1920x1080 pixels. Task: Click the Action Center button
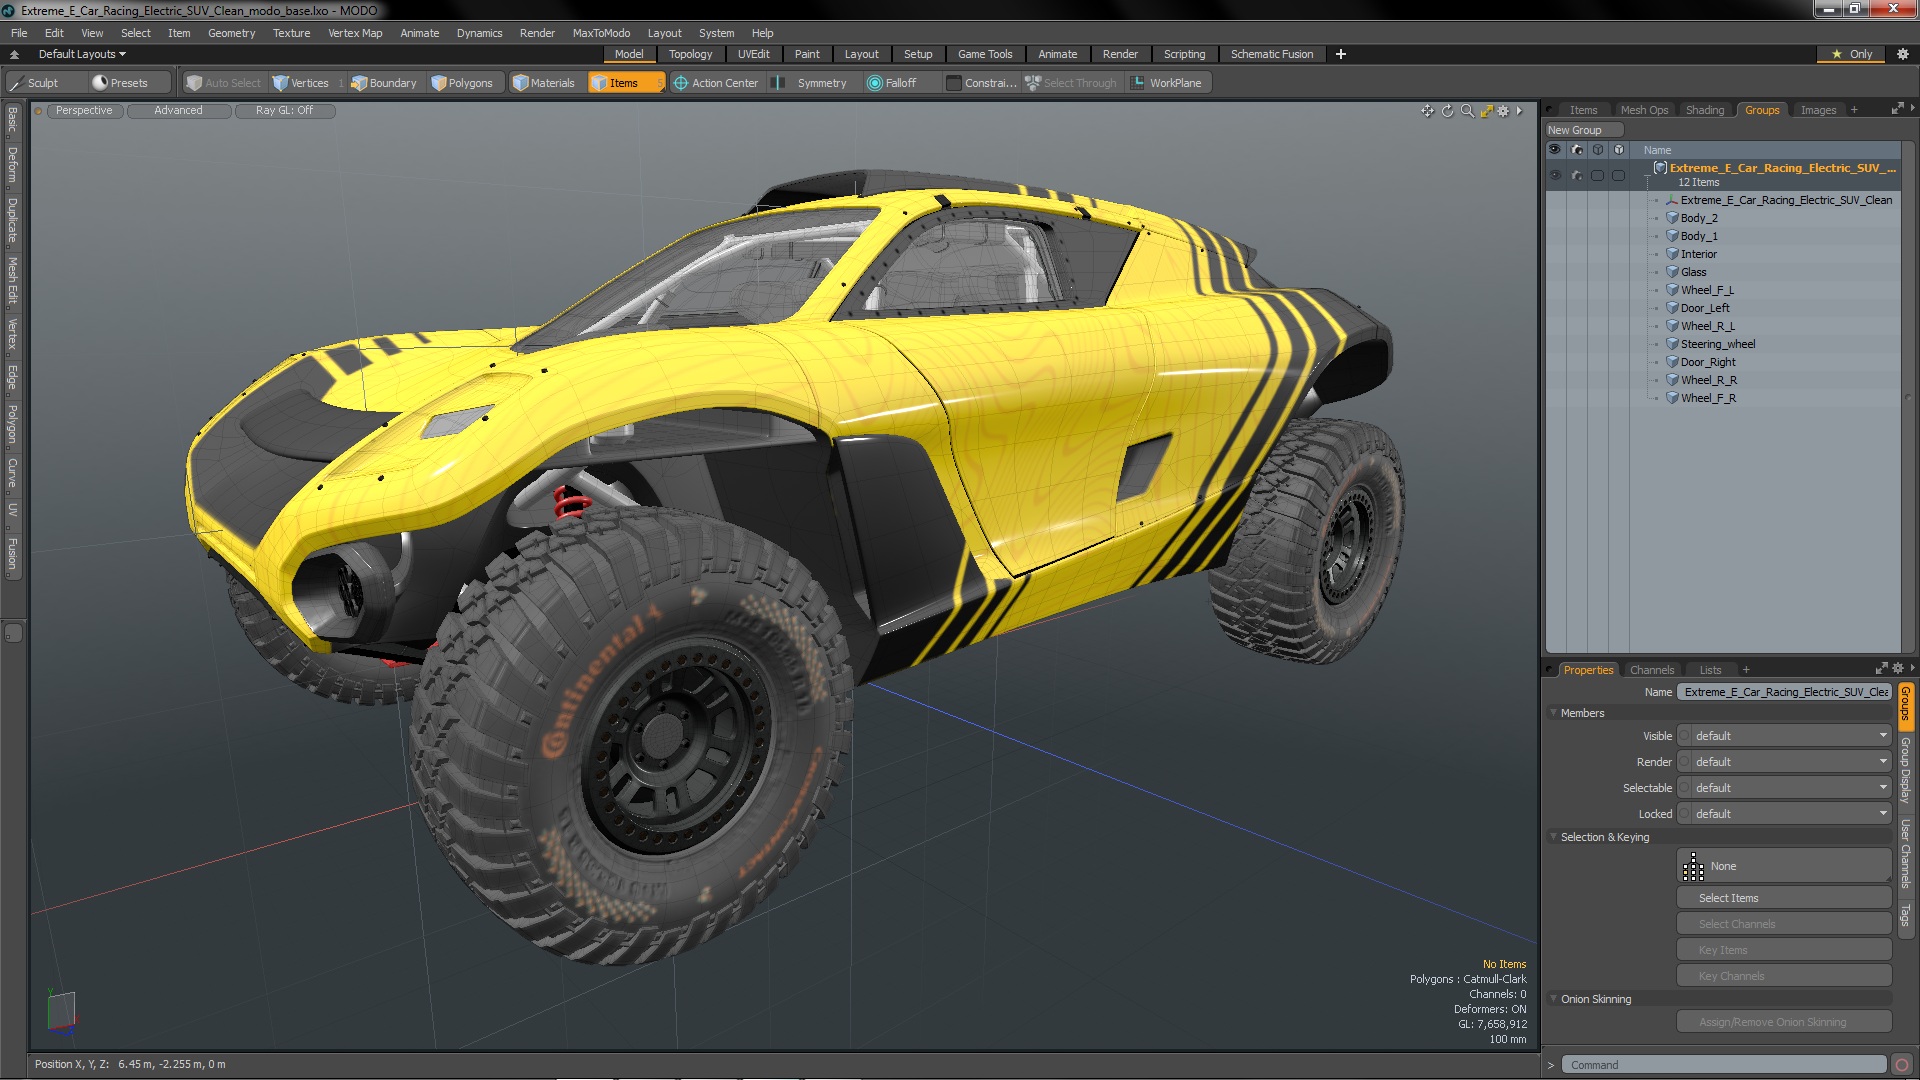click(716, 83)
